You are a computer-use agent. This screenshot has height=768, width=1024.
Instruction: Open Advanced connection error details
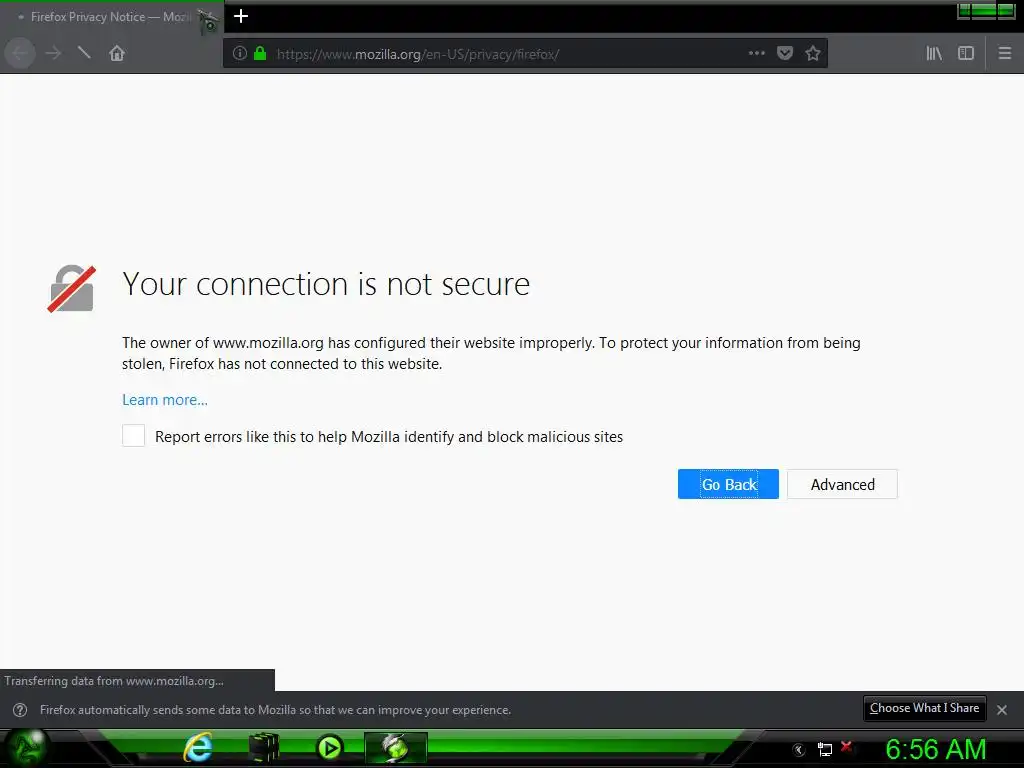(842, 484)
